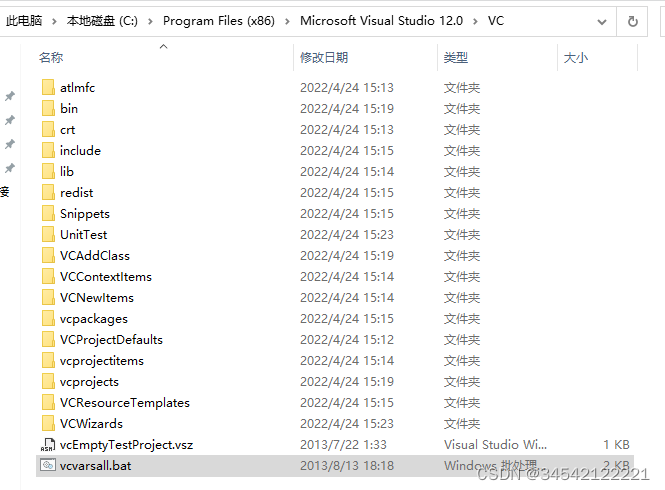The height and width of the screenshot is (490, 665).
Task: Sort files by 大小 column
Action: click(576, 58)
